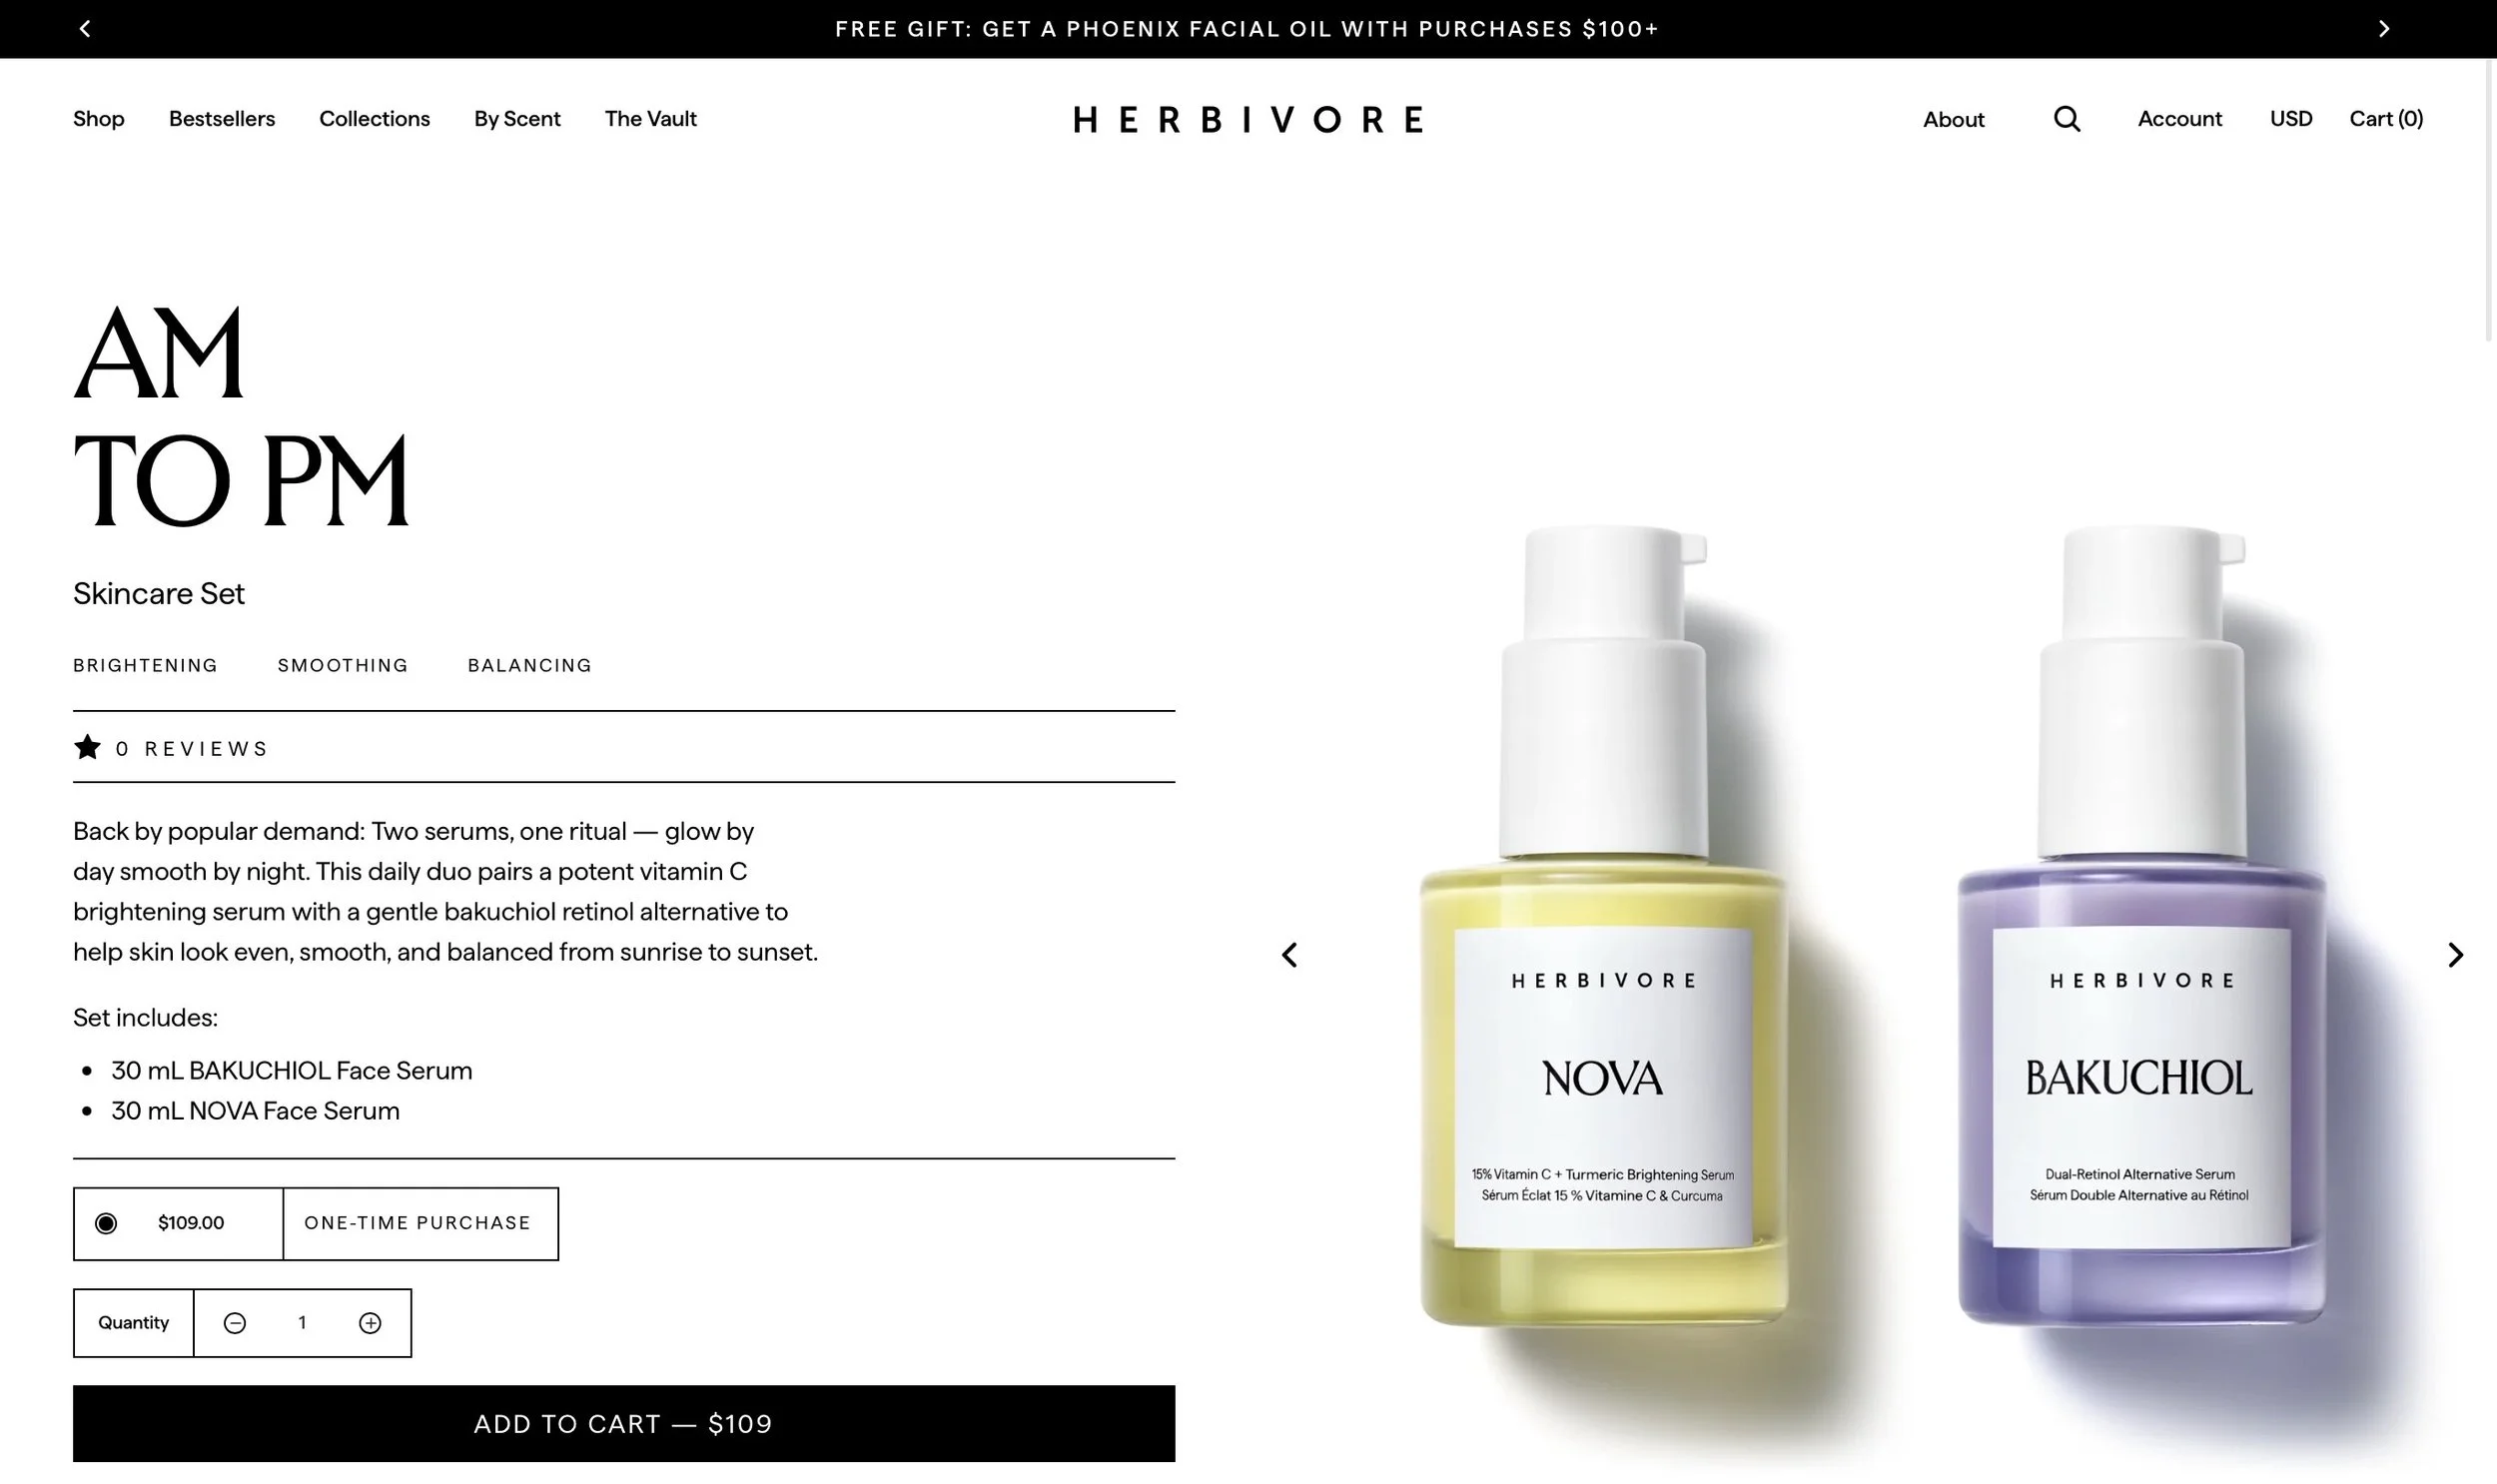Image resolution: width=2497 pixels, height=1484 pixels.
Task: Click the BAKUCHIOL bottle product image
Action: pos(2142,925)
